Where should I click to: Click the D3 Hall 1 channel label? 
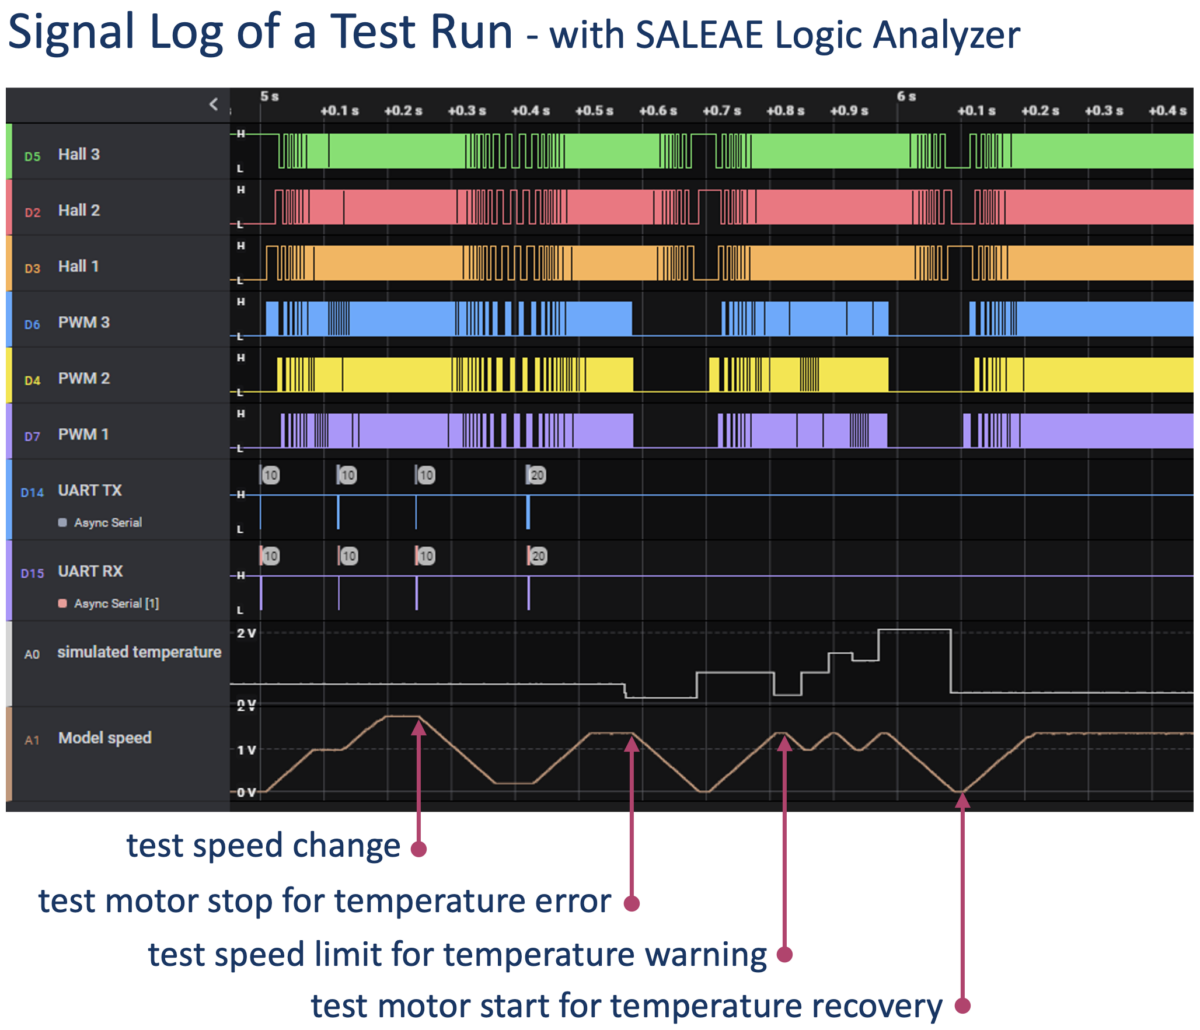click(79, 267)
